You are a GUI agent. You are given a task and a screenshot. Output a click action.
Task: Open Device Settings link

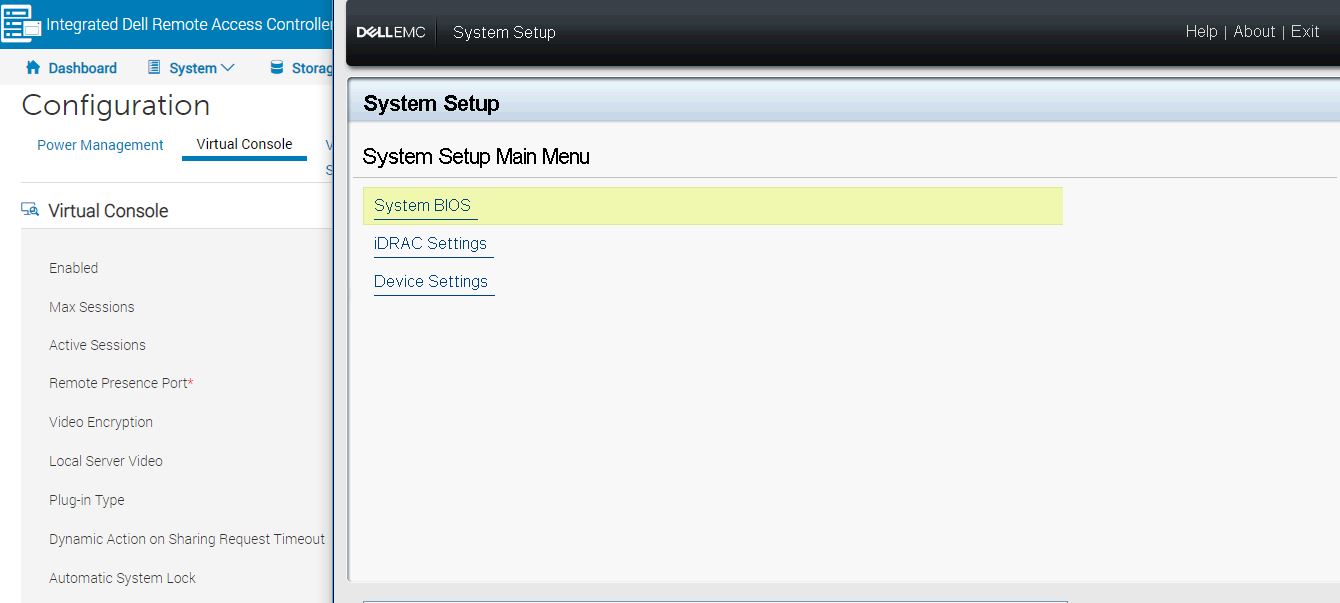(431, 282)
